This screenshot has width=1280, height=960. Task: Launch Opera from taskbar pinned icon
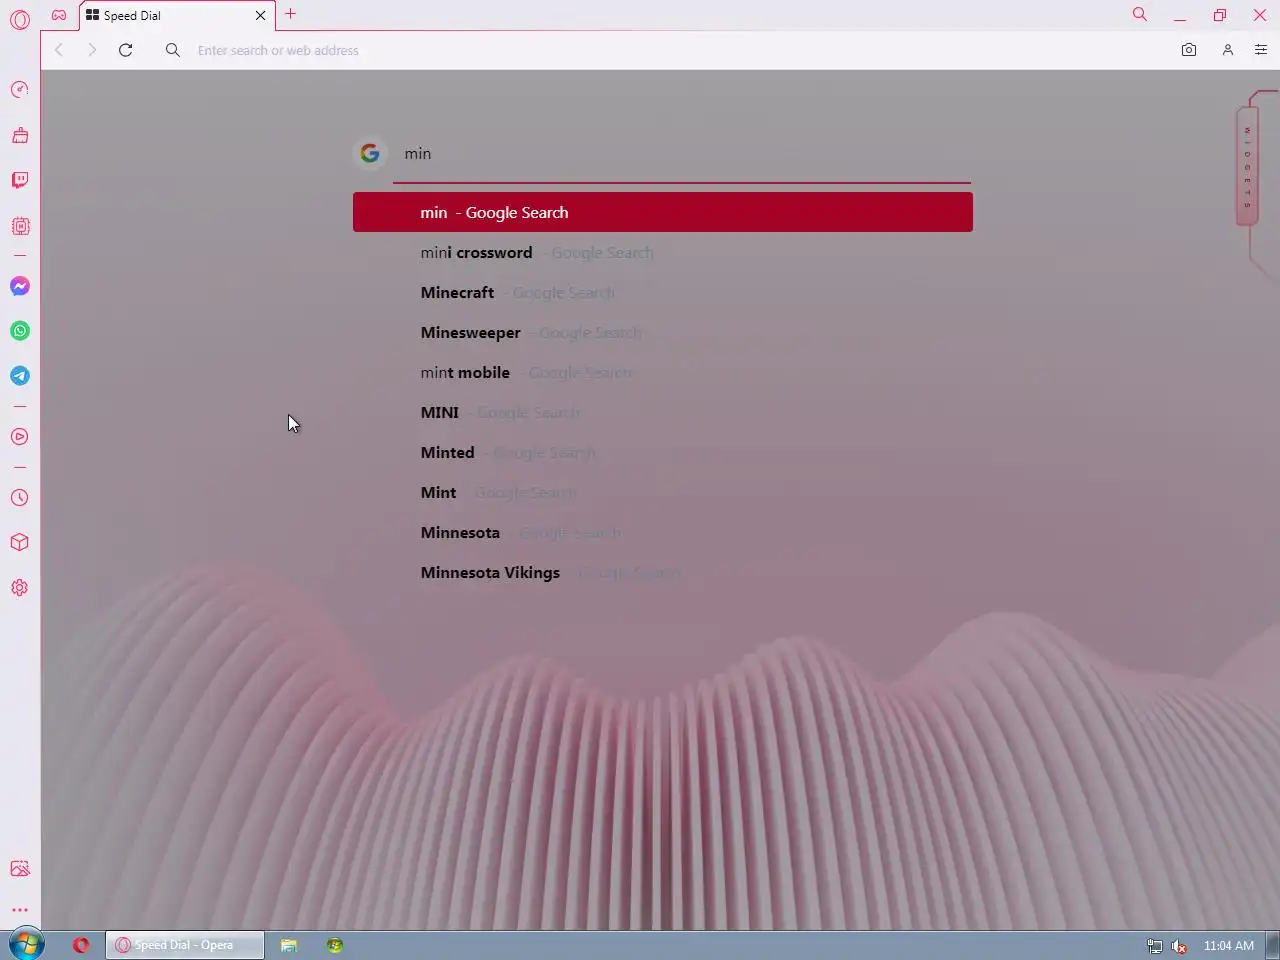point(81,945)
